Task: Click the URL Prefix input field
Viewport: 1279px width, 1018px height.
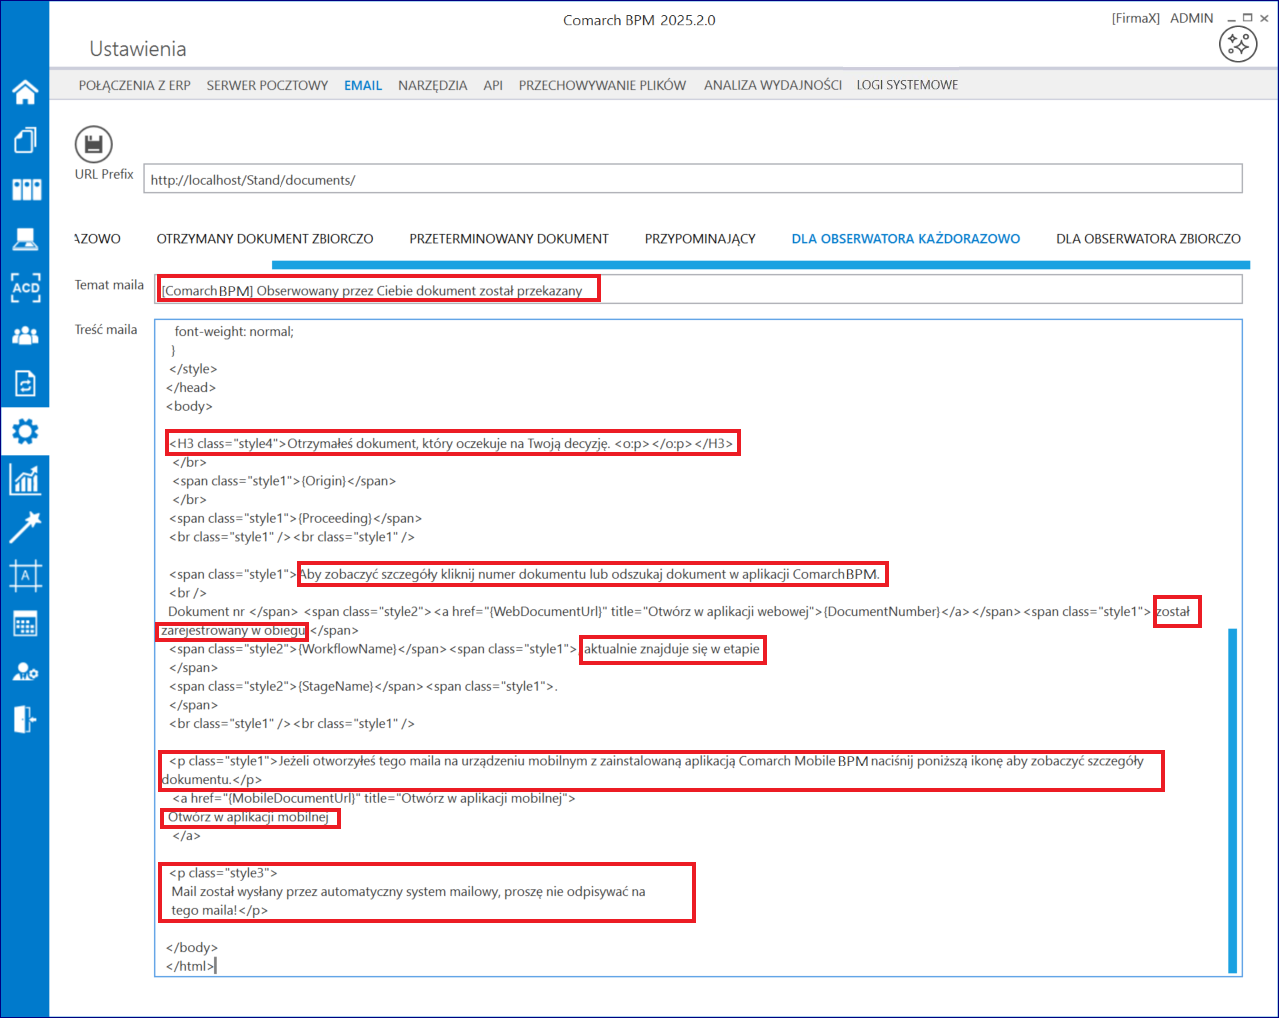Action: pyautogui.click(x=692, y=179)
